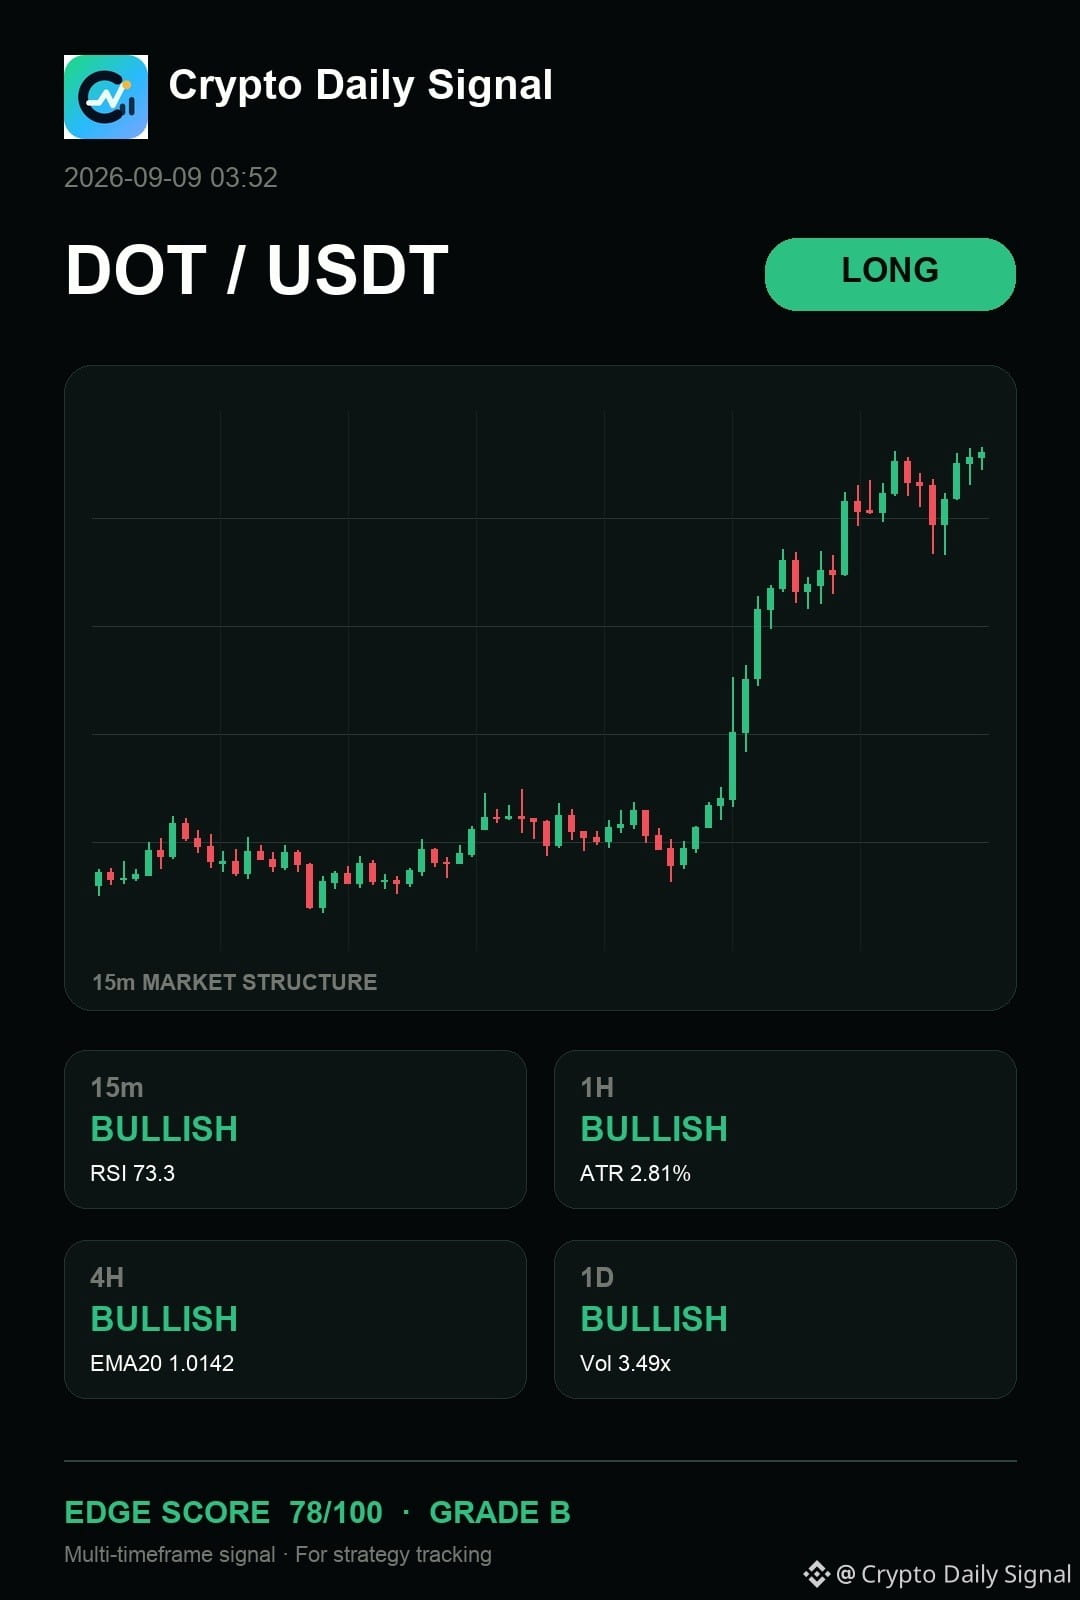Tap the green LONG button
The width and height of the screenshot is (1080, 1600).
[890, 274]
